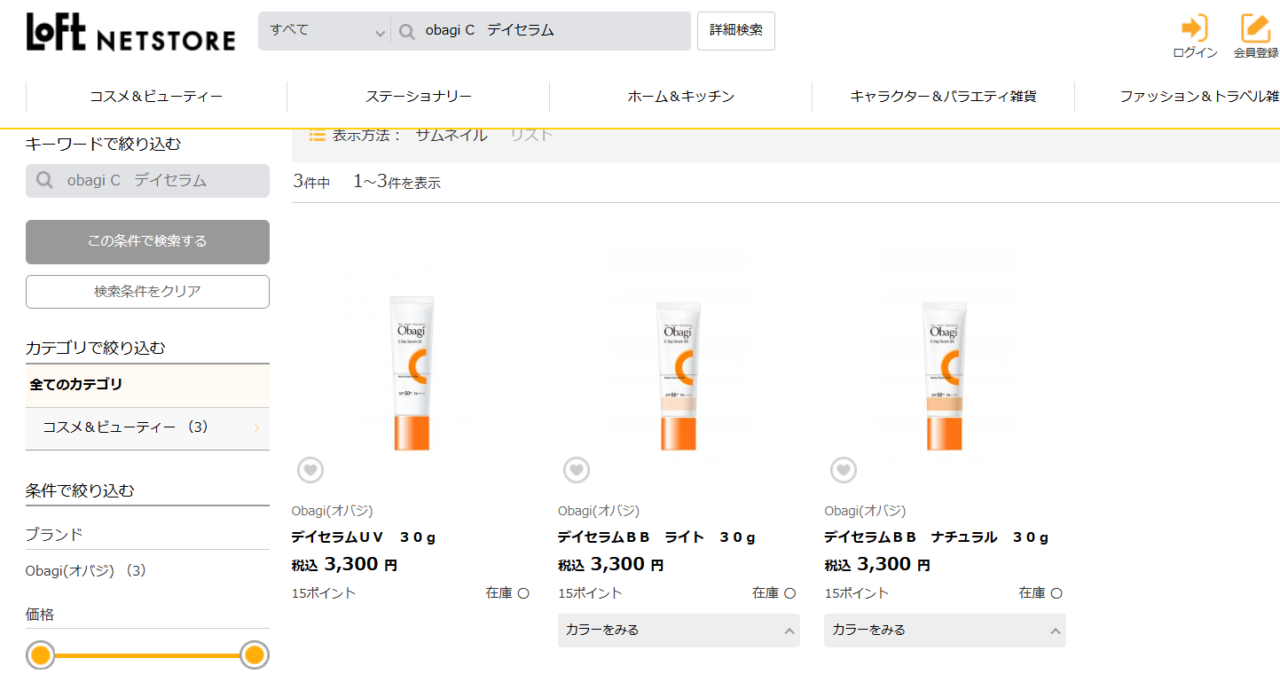This screenshot has height=674, width=1280.
Task: Click the 在庫 ○ status of デイセラムＢＢ ナチュラル
Action: coord(1041,593)
